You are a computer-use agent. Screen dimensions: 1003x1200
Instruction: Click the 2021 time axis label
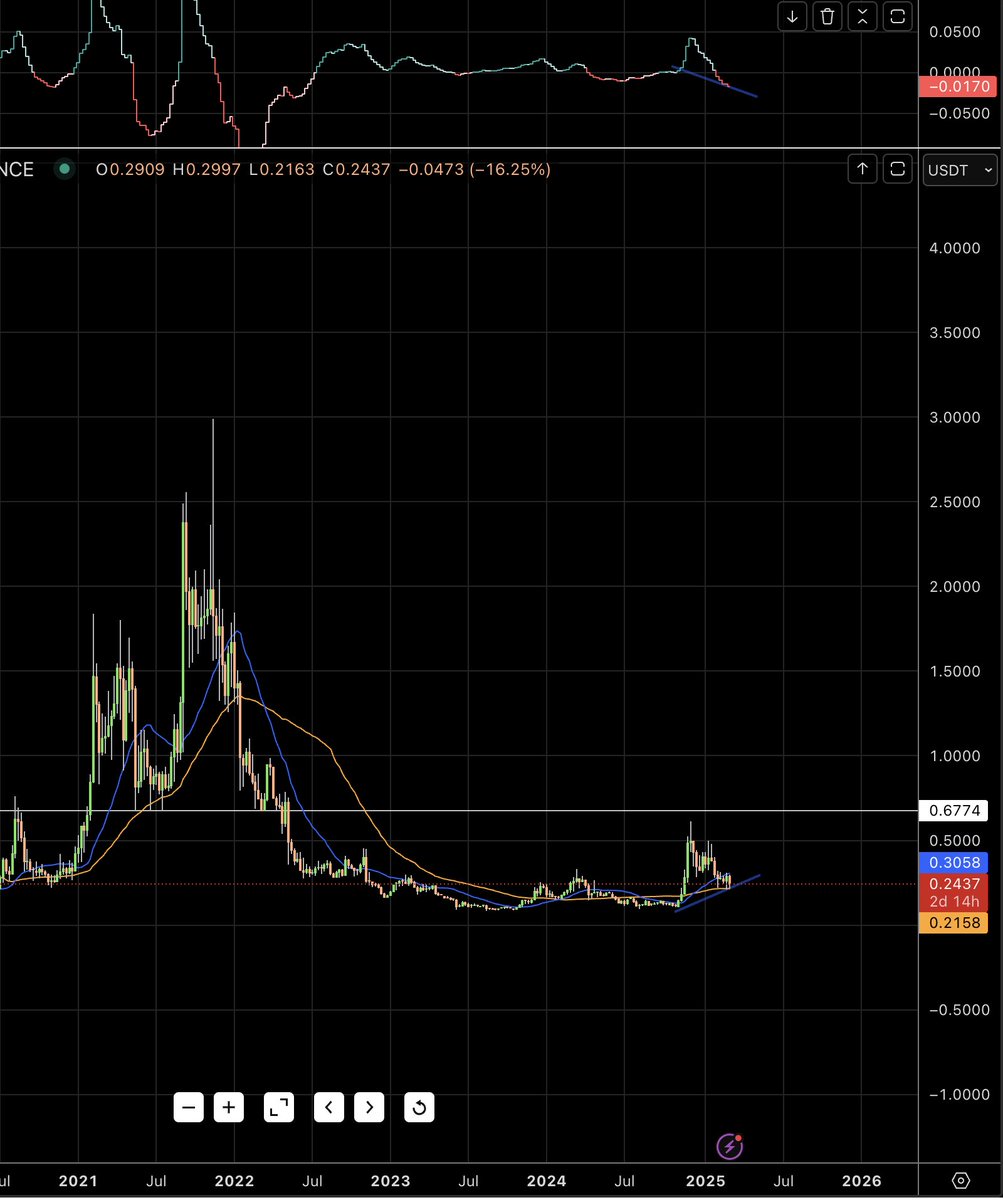(78, 1181)
